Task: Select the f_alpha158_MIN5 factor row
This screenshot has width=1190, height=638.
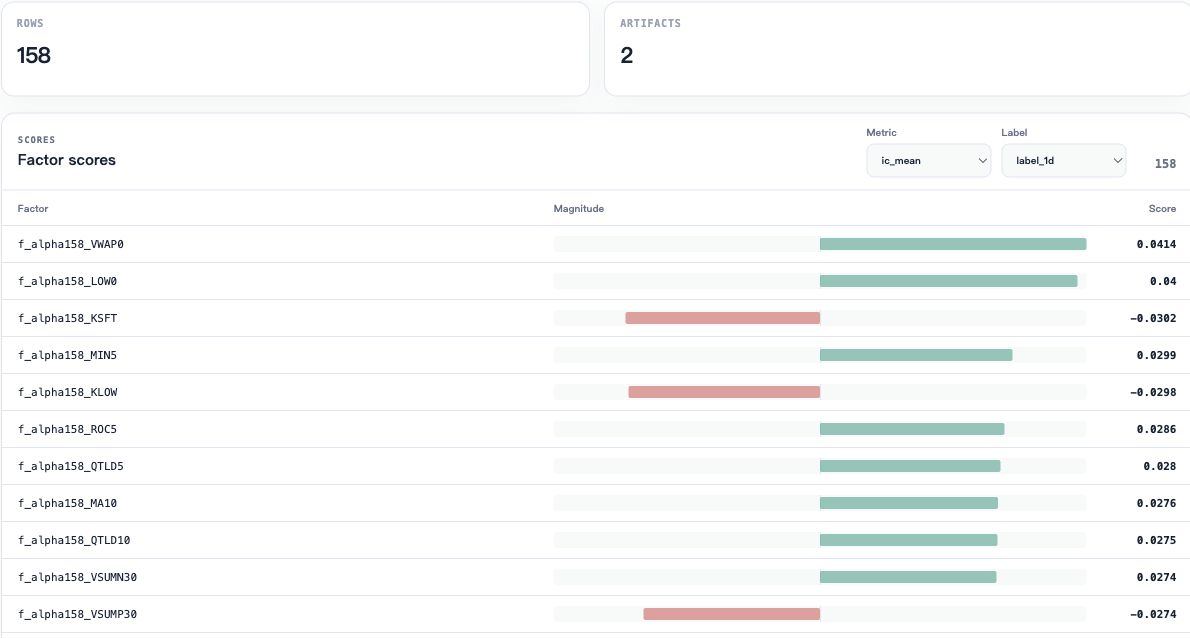Action: click(x=596, y=355)
